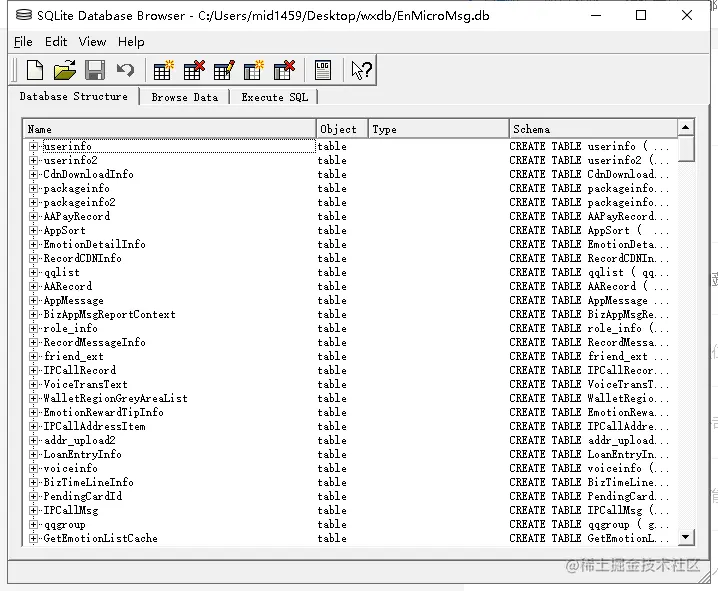Image resolution: width=718 pixels, height=591 pixels.
Task: Select the BizTimeLineInfo table row
Action: click(x=350, y=482)
